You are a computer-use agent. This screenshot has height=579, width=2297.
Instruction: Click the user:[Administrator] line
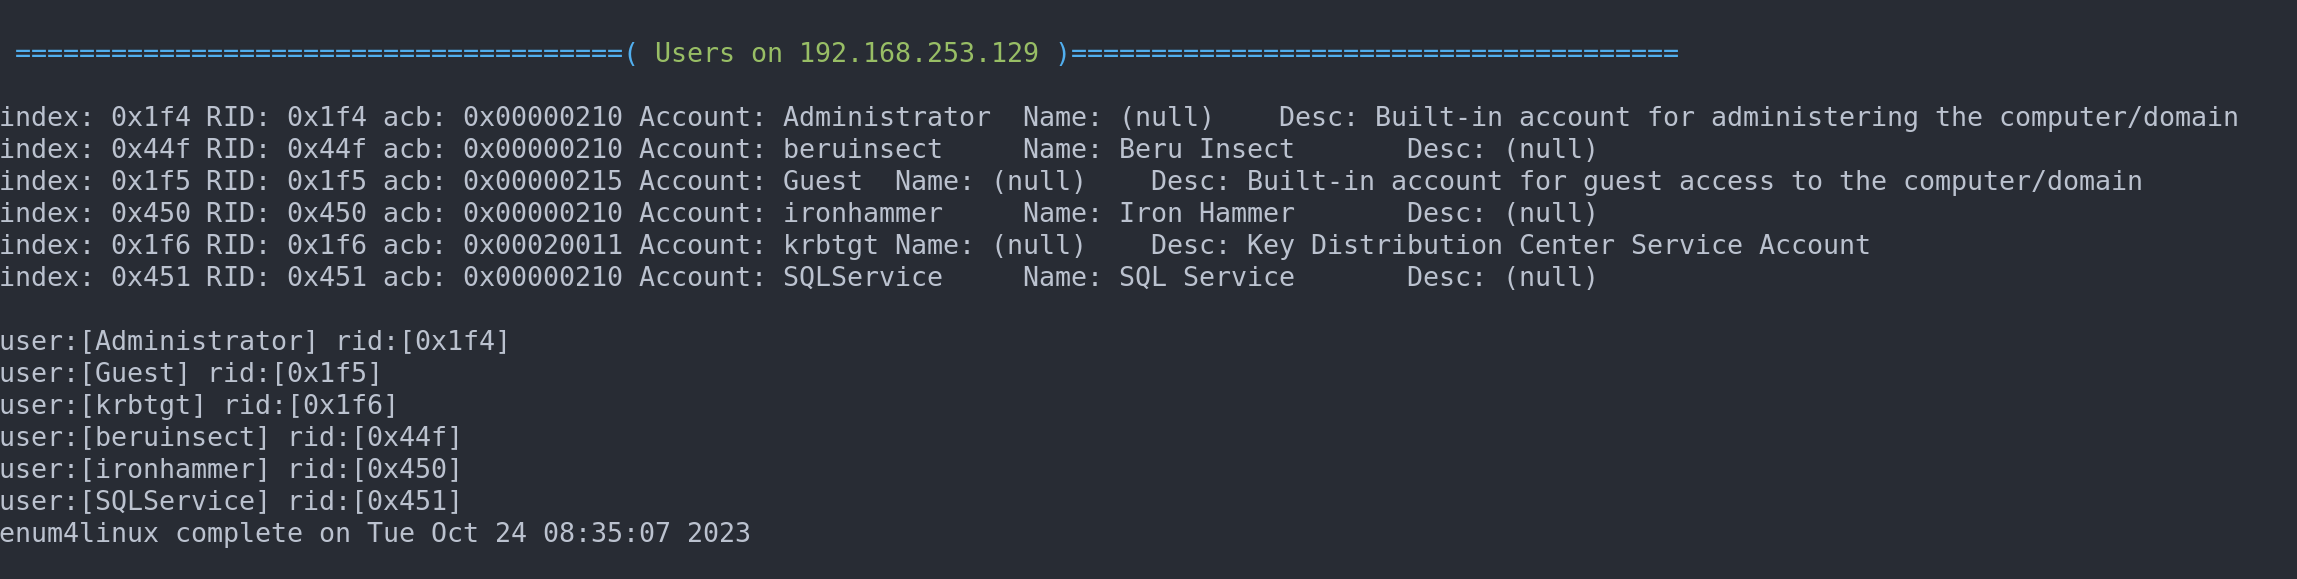coord(254,342)
